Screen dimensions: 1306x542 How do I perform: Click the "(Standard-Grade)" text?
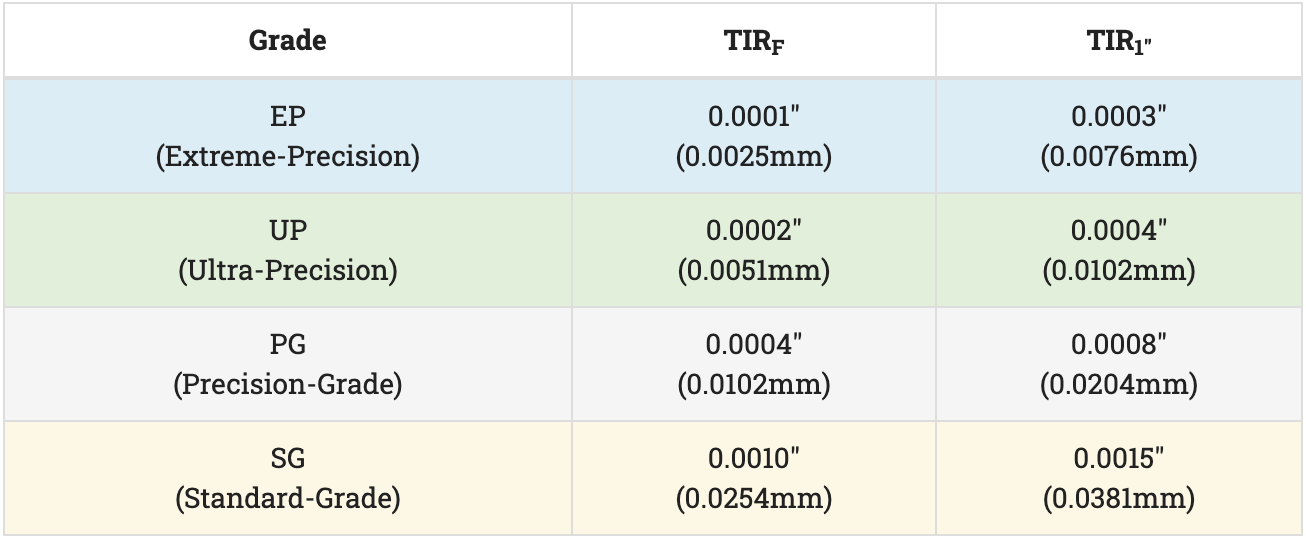[x=287, y=498]
